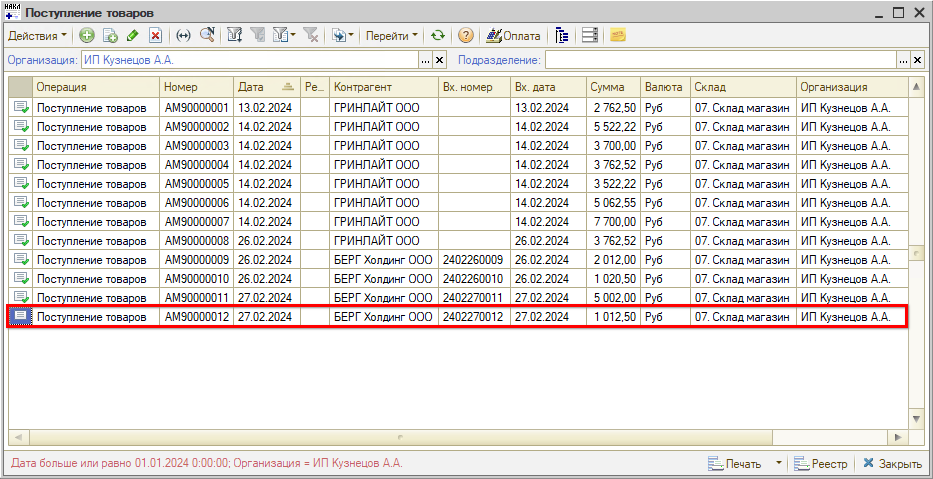Click the Реестр button
This screenshot has height=479, width=933.
pyautogui.click(x=821, y=464)
